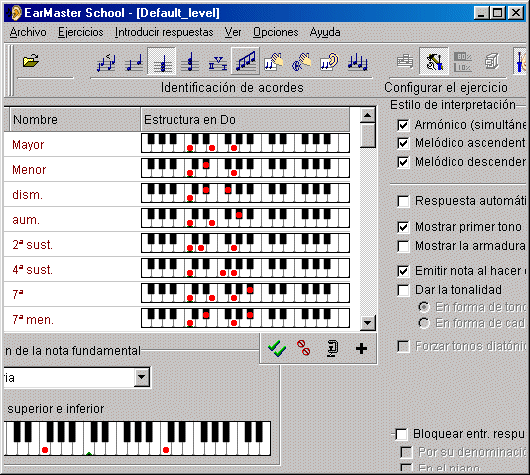The height and width of the screenshot is (475, 530).
Task: Click the Mayor chord piano diagram
Action: 245,143
